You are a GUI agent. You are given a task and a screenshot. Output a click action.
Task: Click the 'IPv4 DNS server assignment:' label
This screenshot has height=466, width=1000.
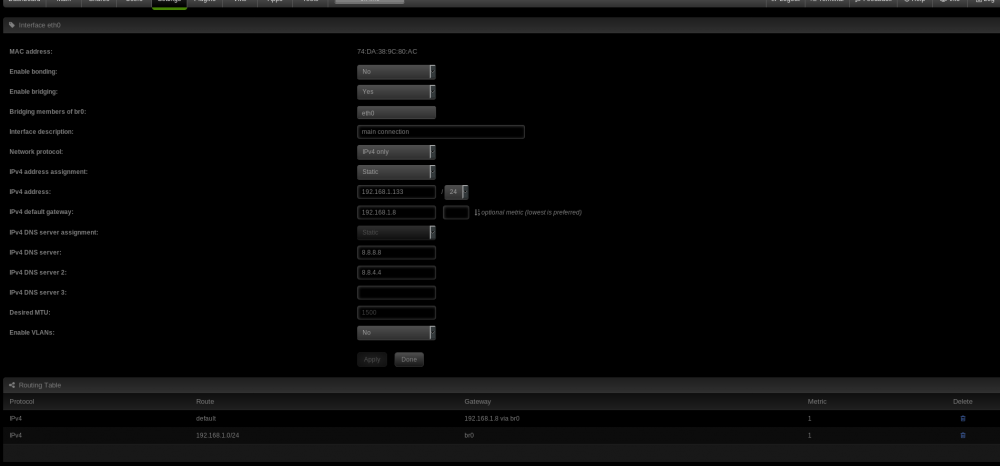pos(54,233)
